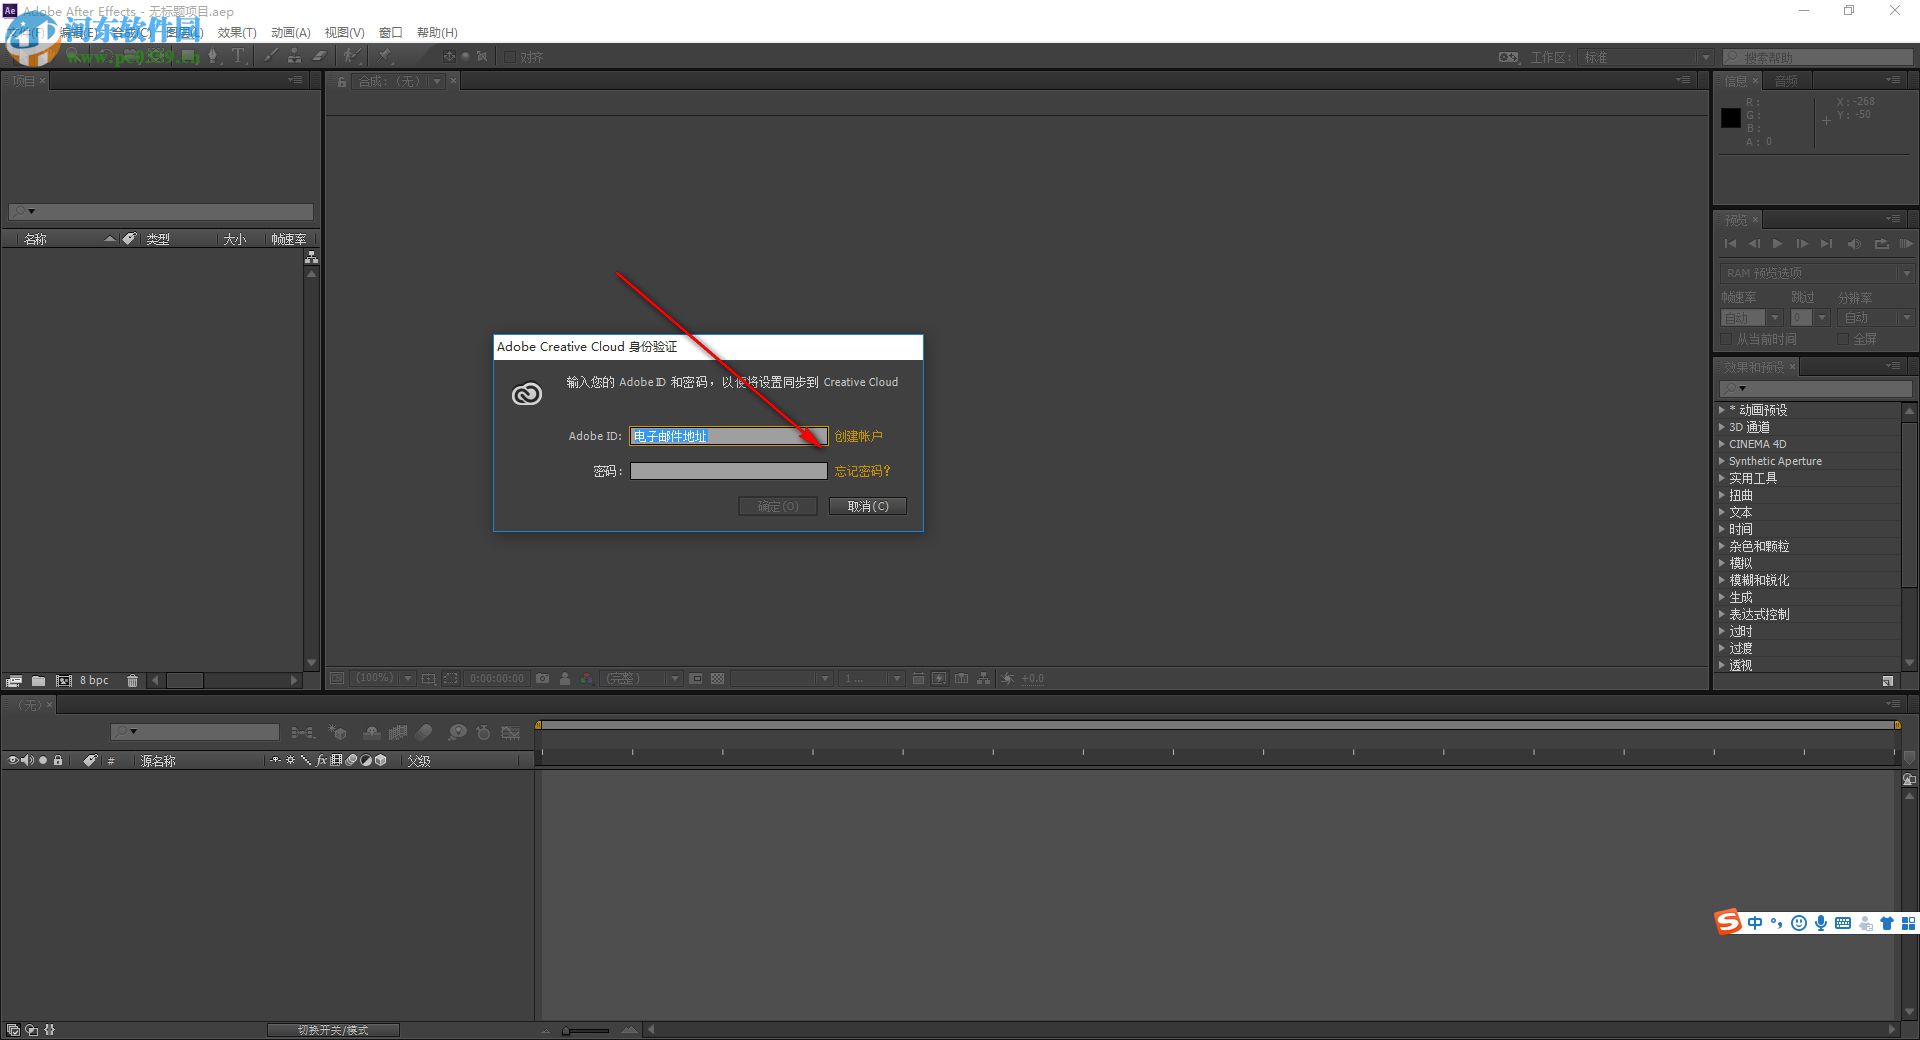This screenshot has width=1920, height=1040.
Task: Expand the 表达式控制 effects category
Action: [1722, 614]
